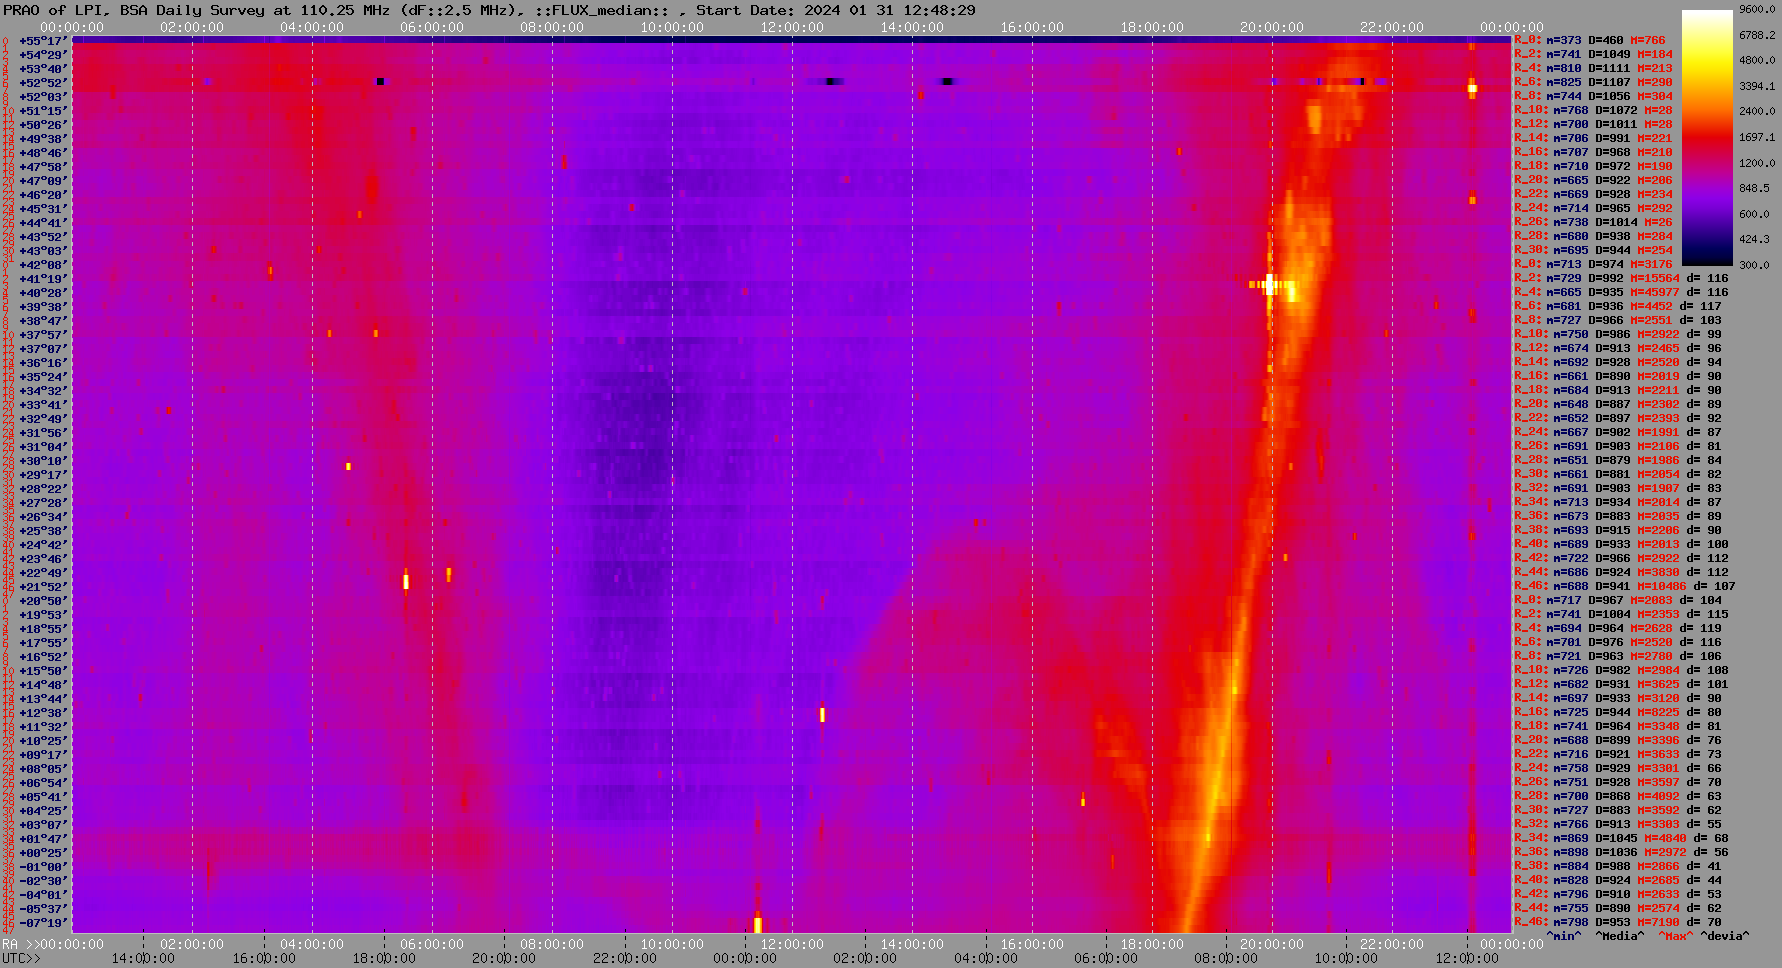Click the declination label '+00°25''
The image size is (1782, 968).
click(x=42, y=853)
